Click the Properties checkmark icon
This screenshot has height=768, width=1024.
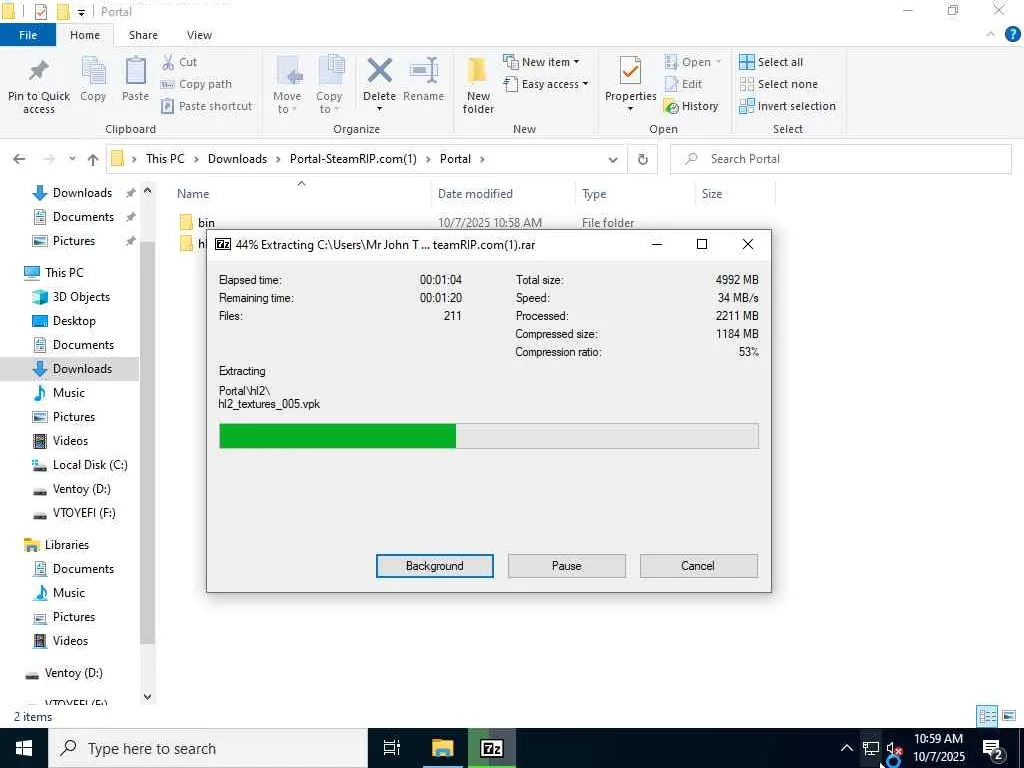(630, 71)
